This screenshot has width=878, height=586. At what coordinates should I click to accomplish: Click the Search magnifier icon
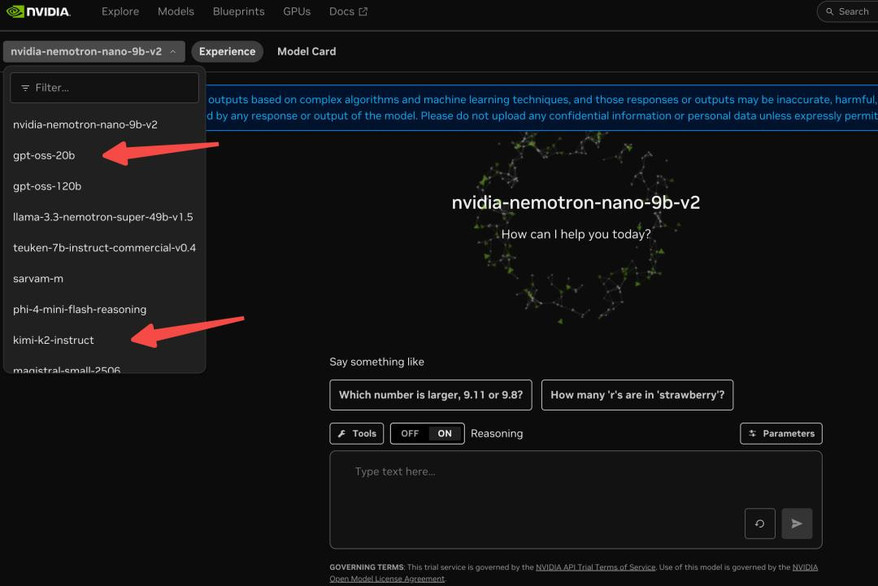pyautogui.click(x=830, y=12)
